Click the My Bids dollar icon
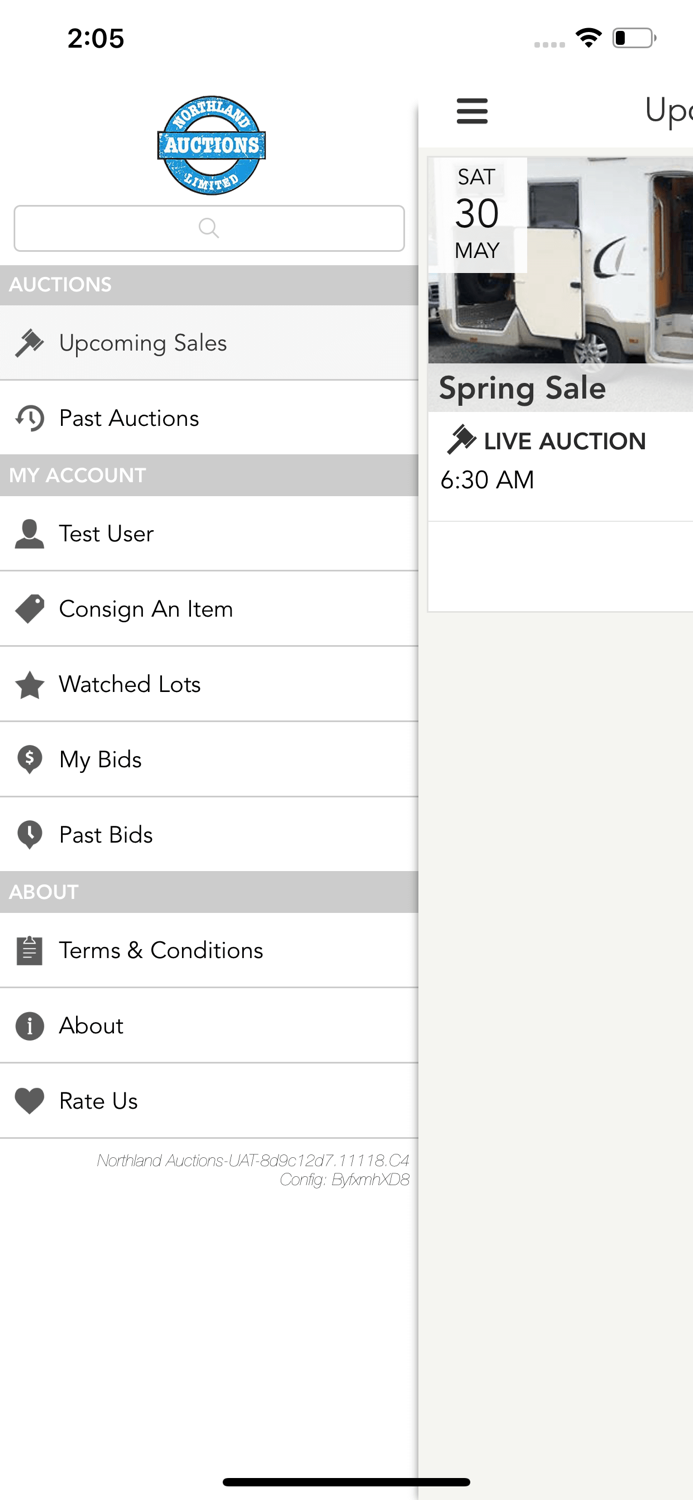Viewport: 693px width, 1500px height. click(29, 759)
